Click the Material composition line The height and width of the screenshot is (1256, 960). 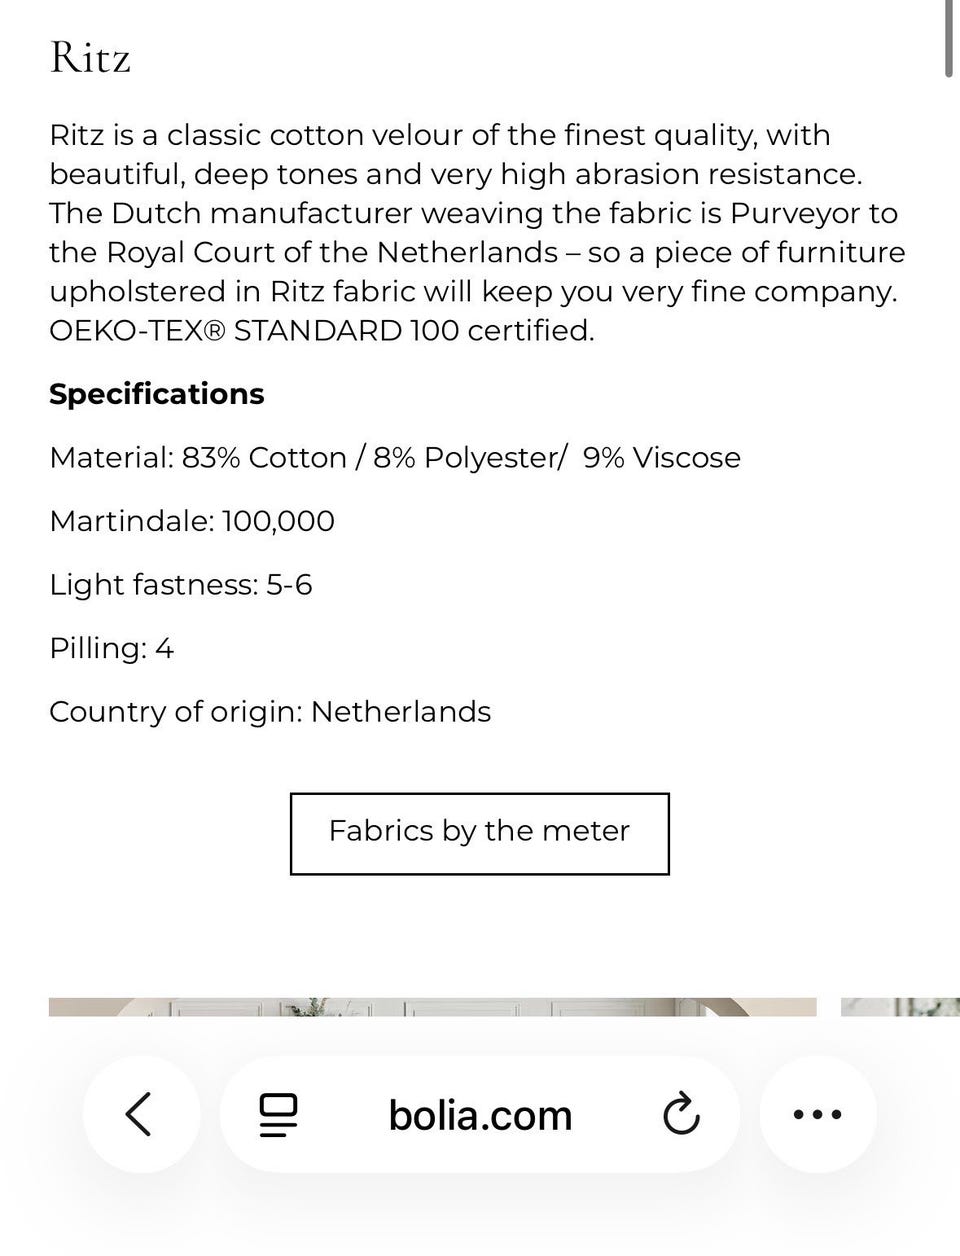395,458
